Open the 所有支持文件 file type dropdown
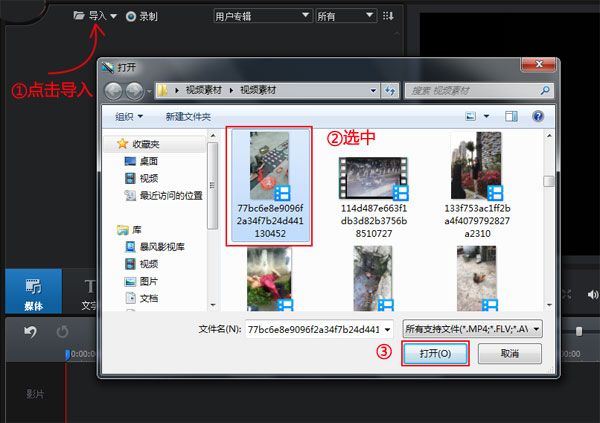The image size is (600, 423). [472, 329]
